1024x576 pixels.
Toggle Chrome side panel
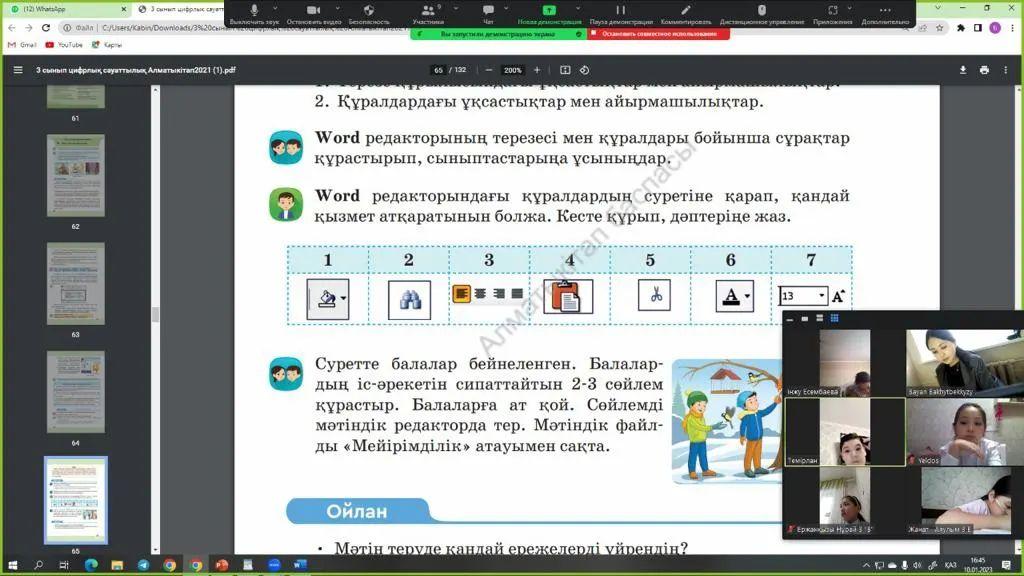click(x=978, y=28)
